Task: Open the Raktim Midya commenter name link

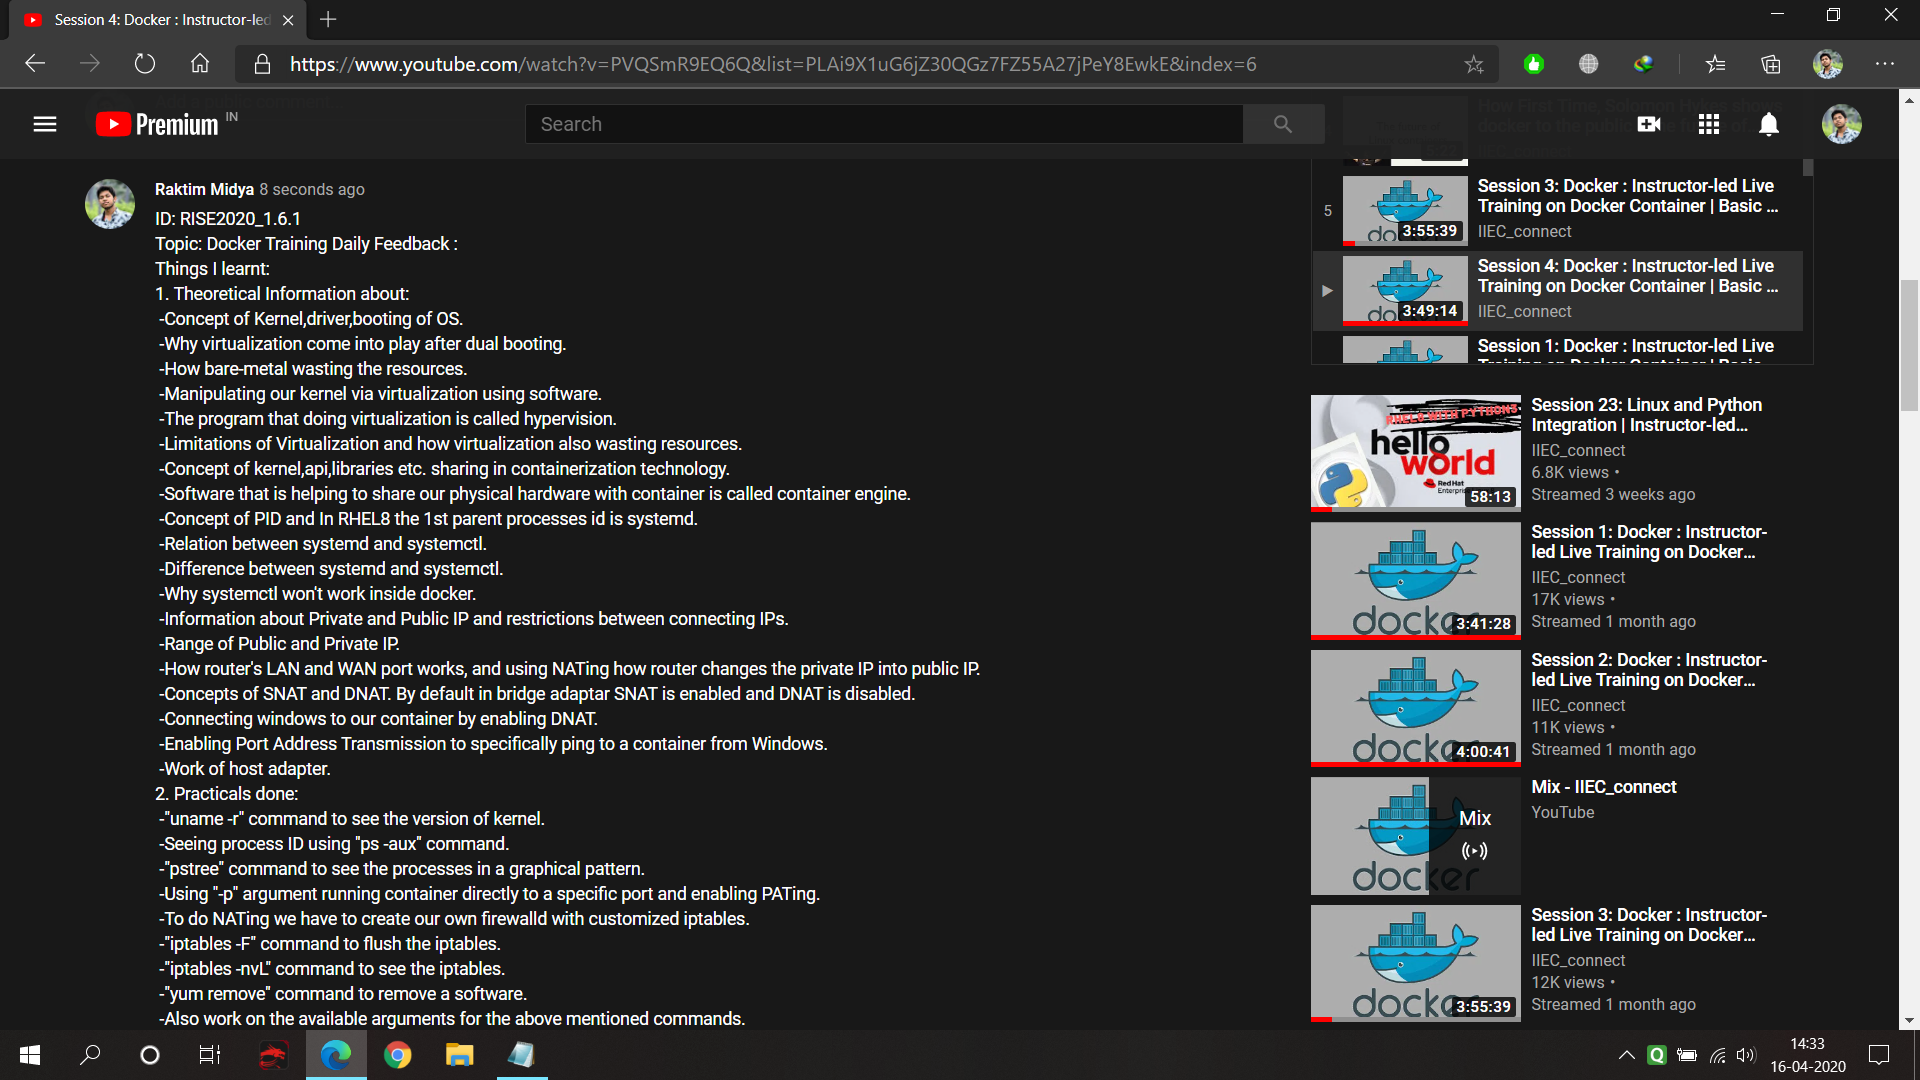Action: [204, 189]
